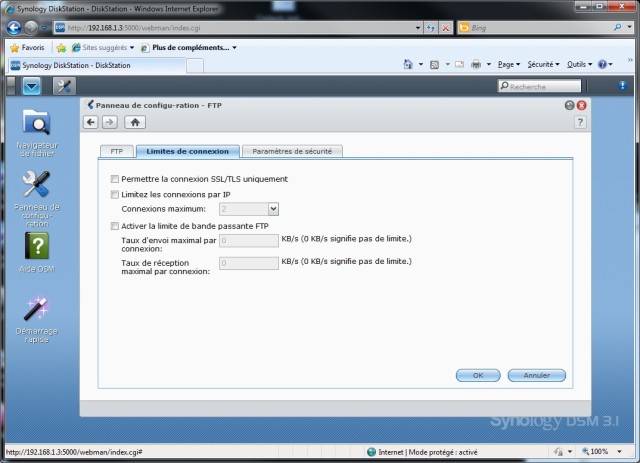
Task: Open help for the FTP panel
Action: (x=580, y=122)
